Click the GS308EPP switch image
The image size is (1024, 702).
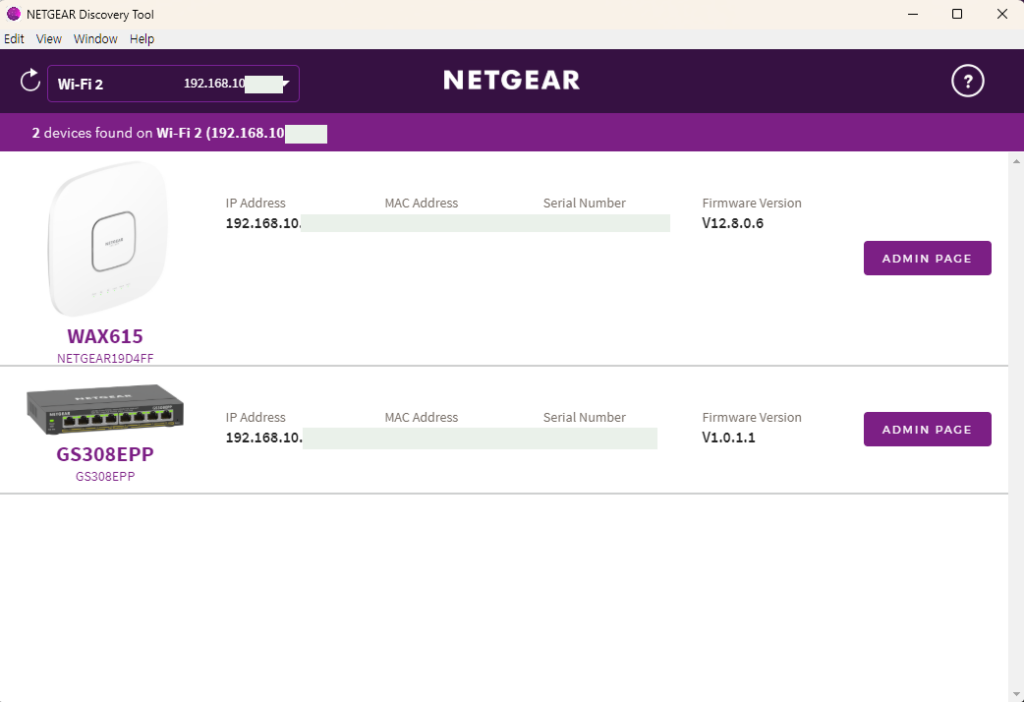click(x=104, y=409)
